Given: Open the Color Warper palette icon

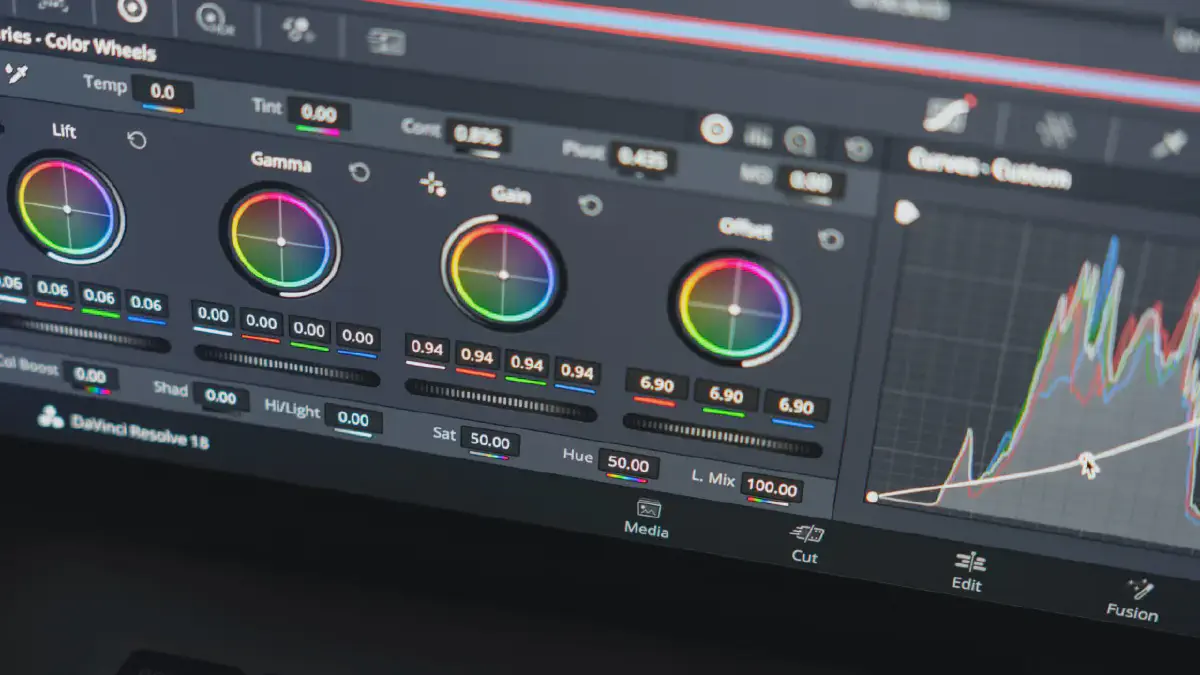Looking at the screenshot, I should 1053,129.
